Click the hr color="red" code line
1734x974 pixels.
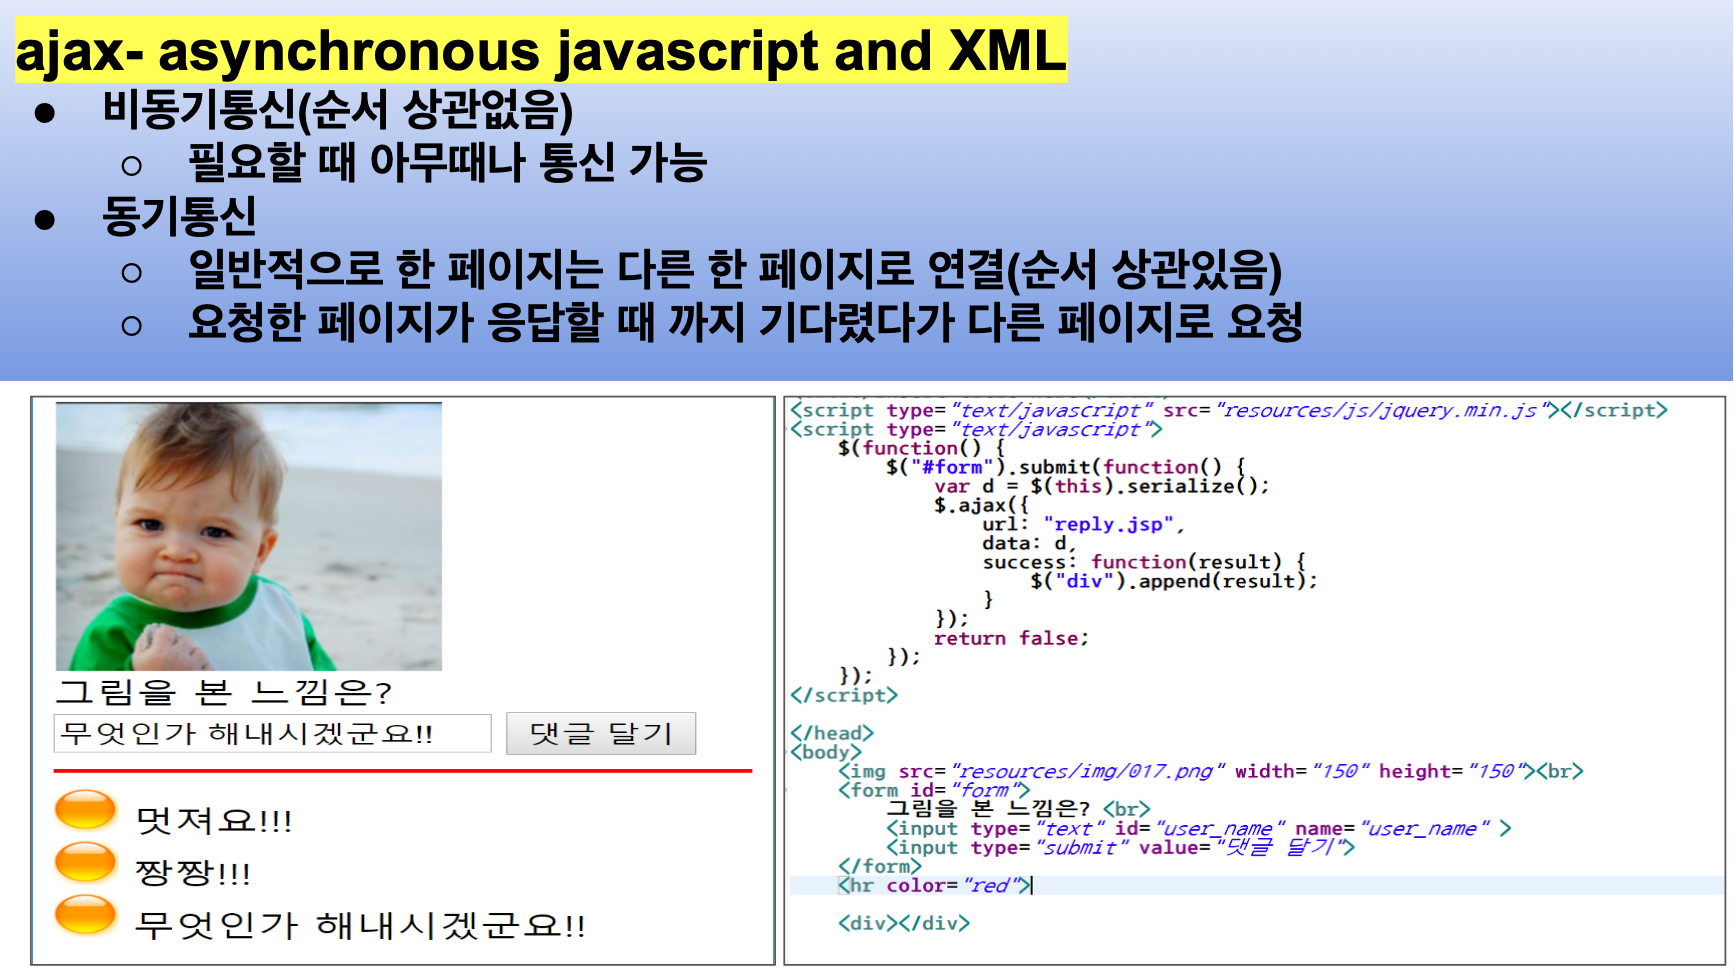pyautogui.click(x=935, y=885)
